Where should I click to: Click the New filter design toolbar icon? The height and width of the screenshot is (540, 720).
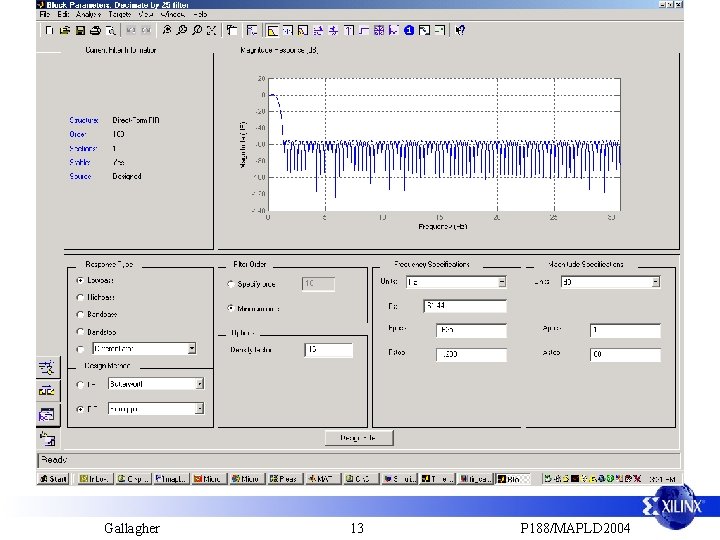point(47,30)
